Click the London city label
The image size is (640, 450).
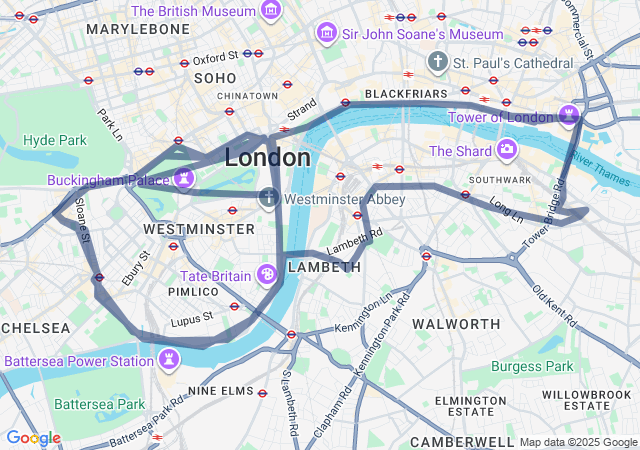click(268, 158)
